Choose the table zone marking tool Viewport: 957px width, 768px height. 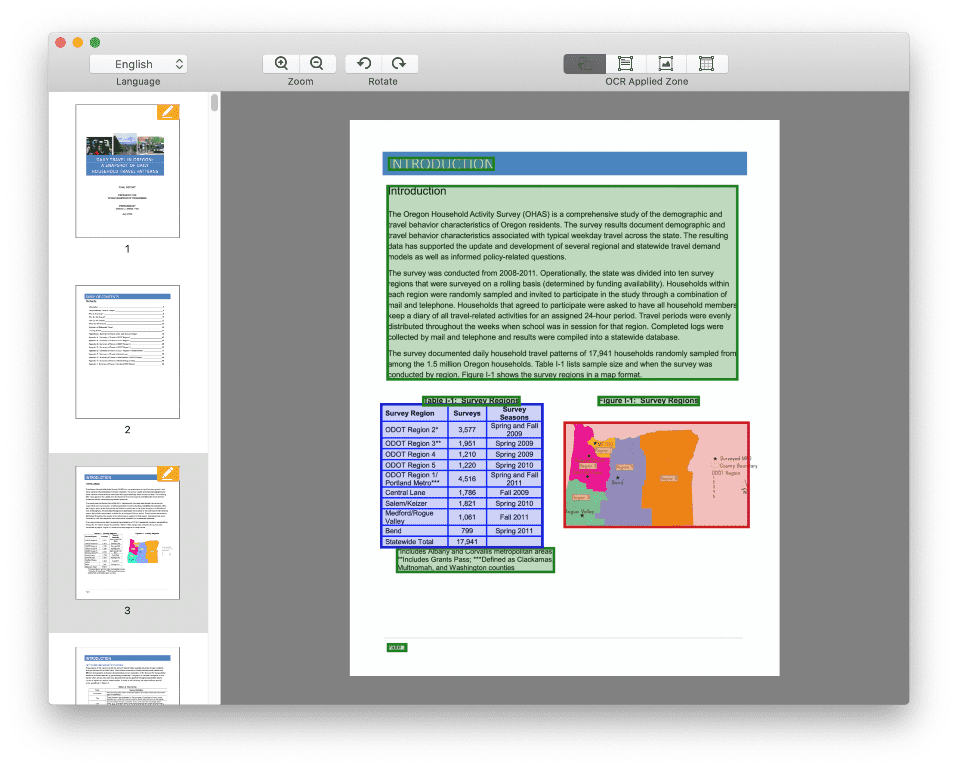[x=707, y=64]
